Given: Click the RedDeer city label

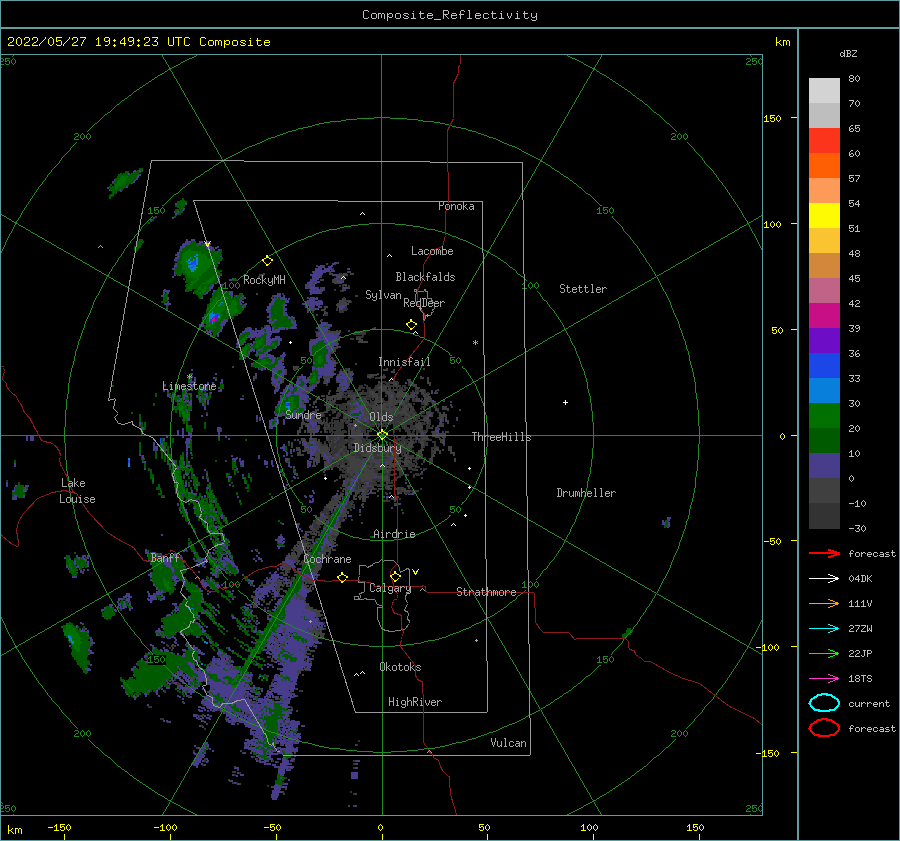Looking at the screenshot, I should [x=424, y=303].
